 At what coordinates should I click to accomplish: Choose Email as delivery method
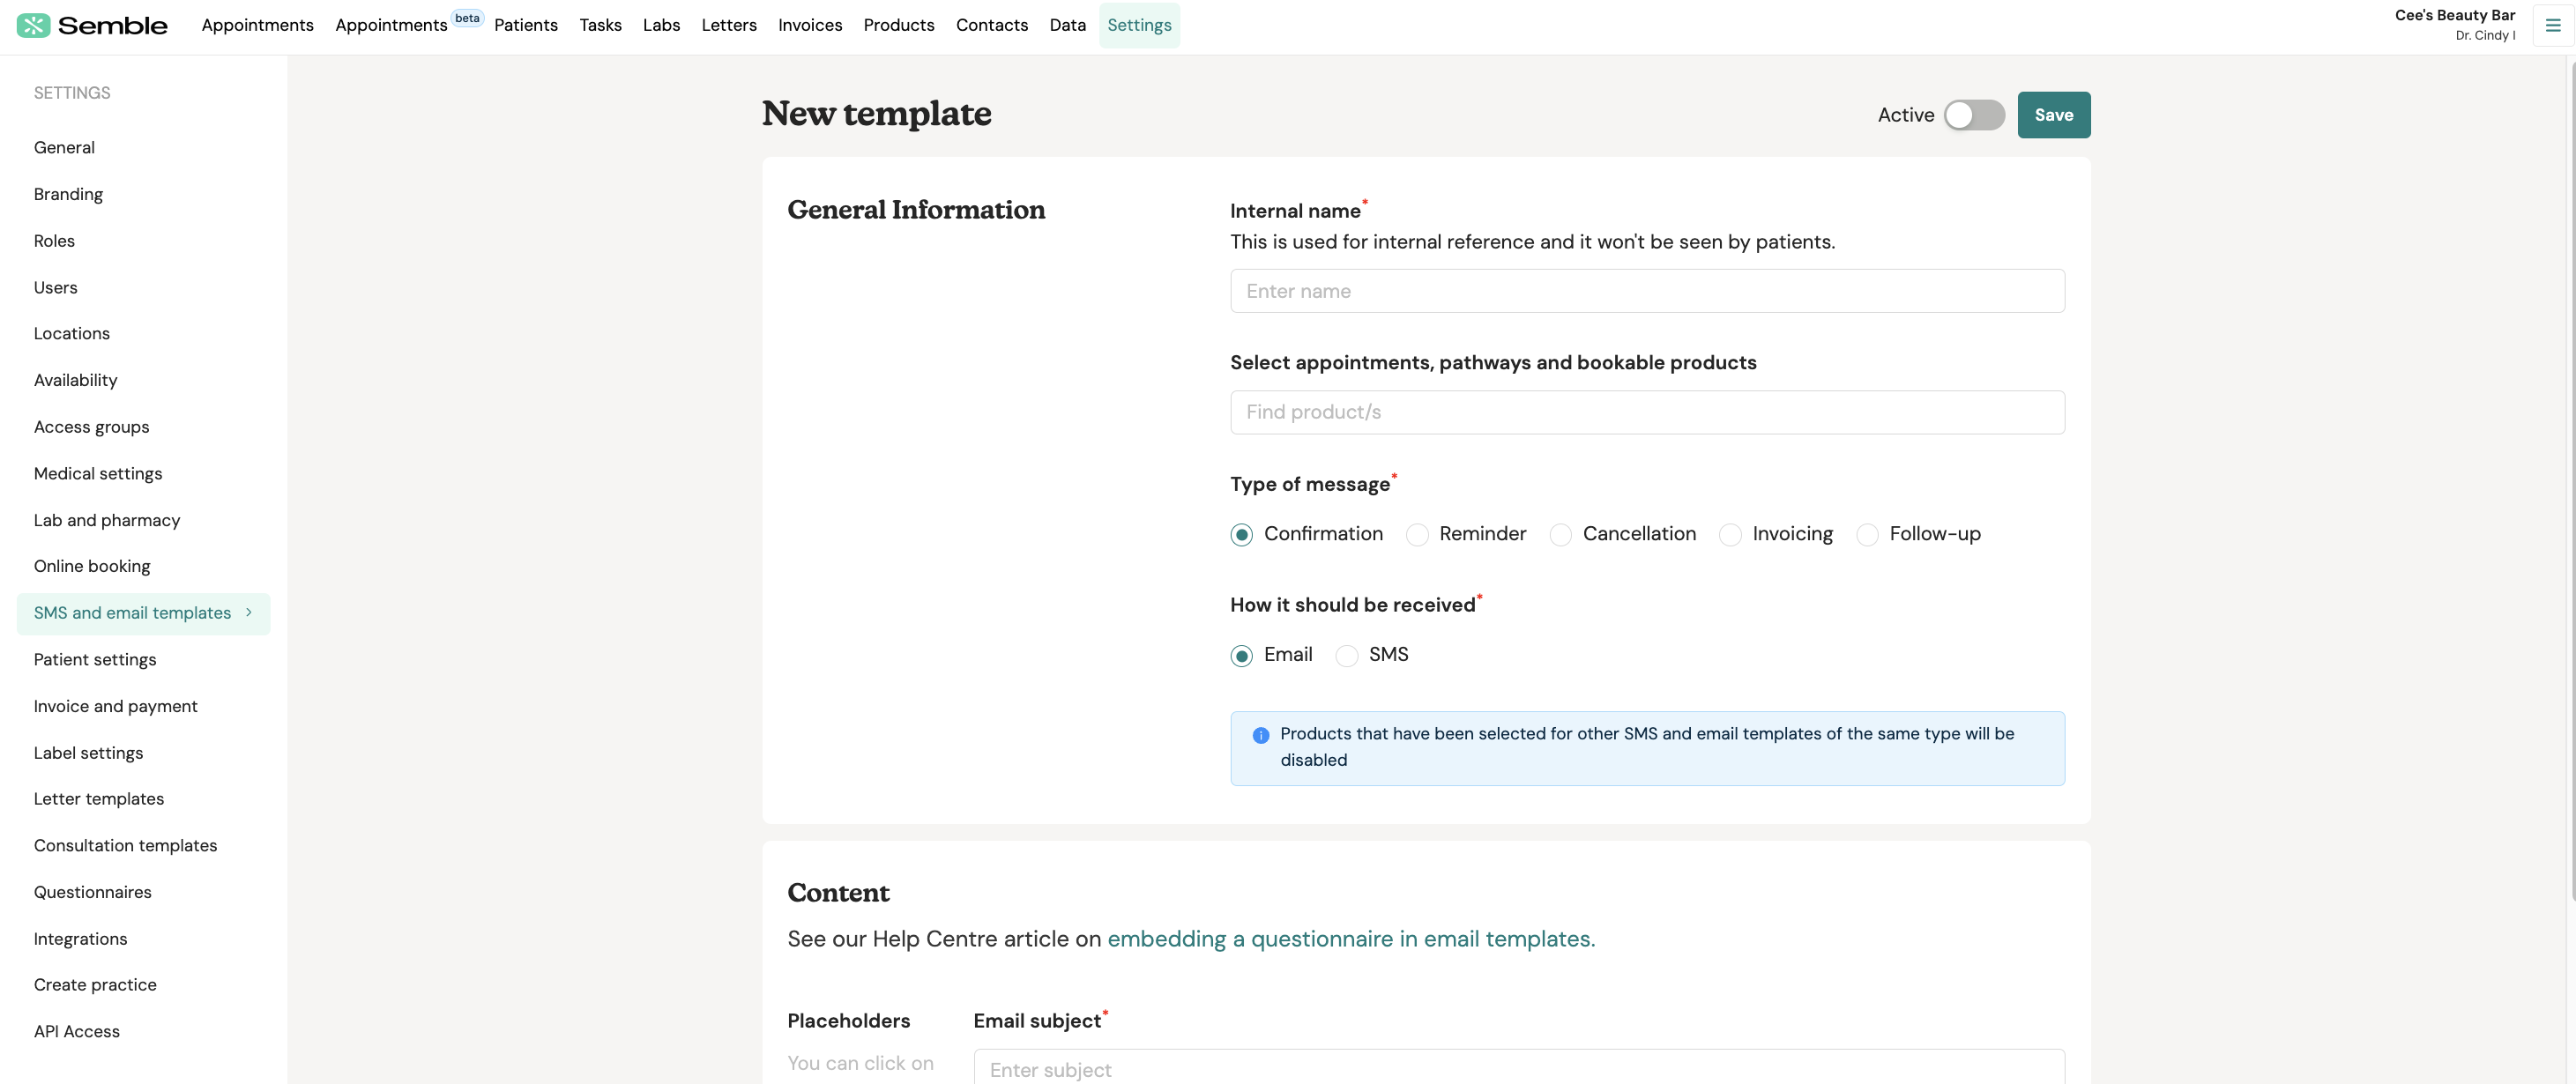click(x=1241, y=656)
